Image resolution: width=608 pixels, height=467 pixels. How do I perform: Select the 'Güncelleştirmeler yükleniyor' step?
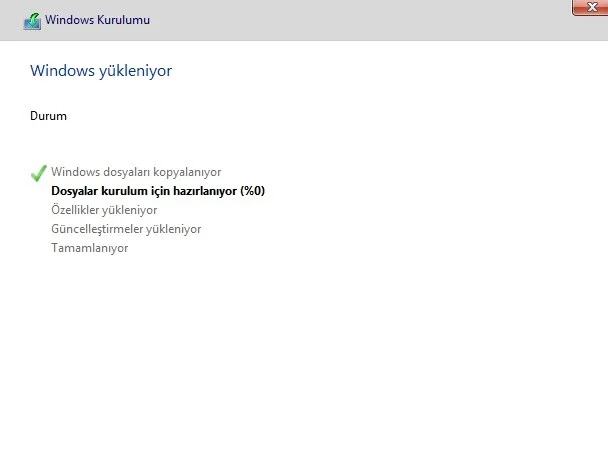pyautogui.click(x=126, y=229)
